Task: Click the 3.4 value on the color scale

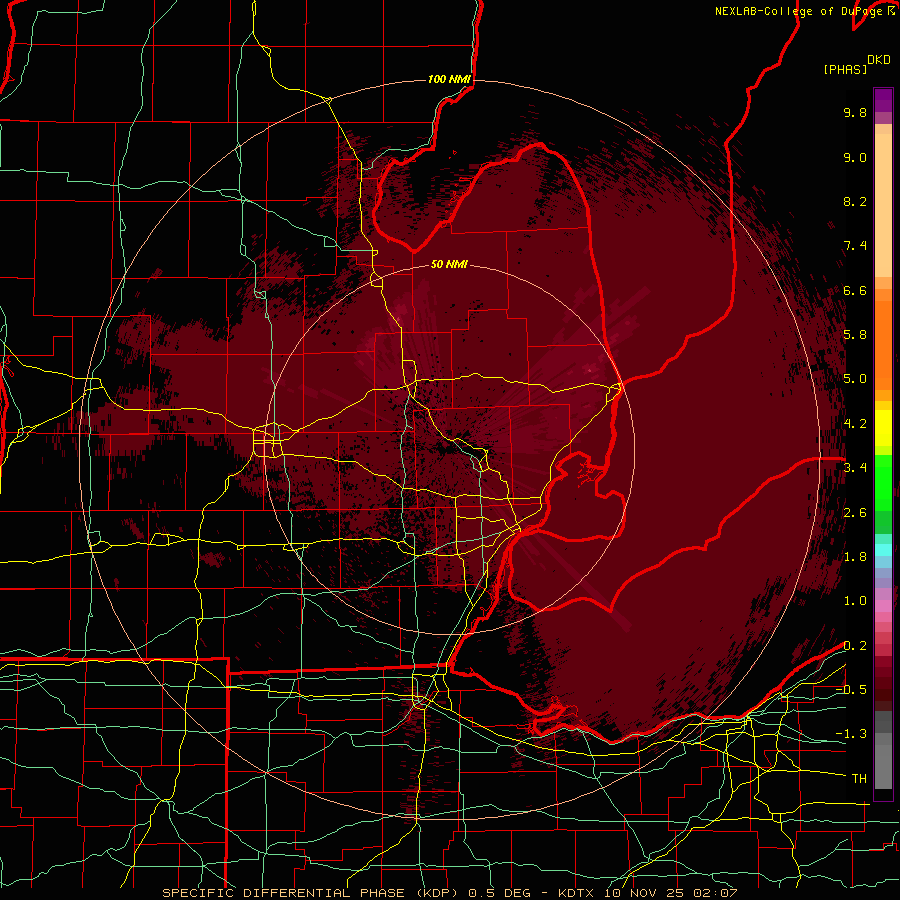Action: click(x=855, y=468)
